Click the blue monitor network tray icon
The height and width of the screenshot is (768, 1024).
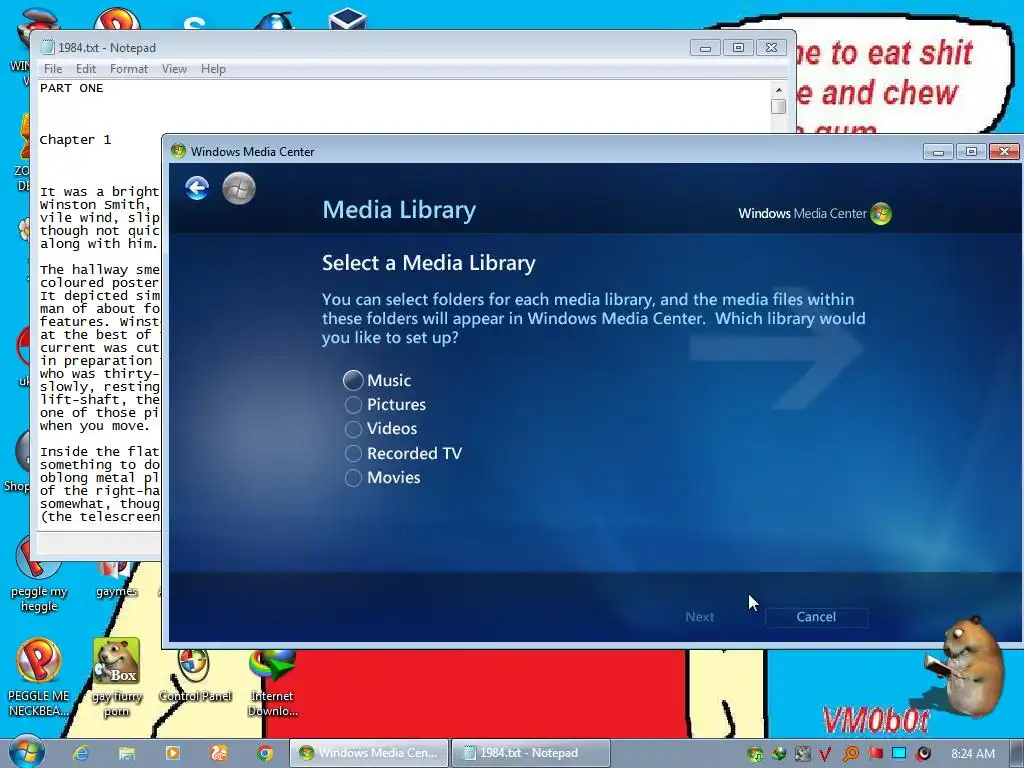(x=899, y=754)
